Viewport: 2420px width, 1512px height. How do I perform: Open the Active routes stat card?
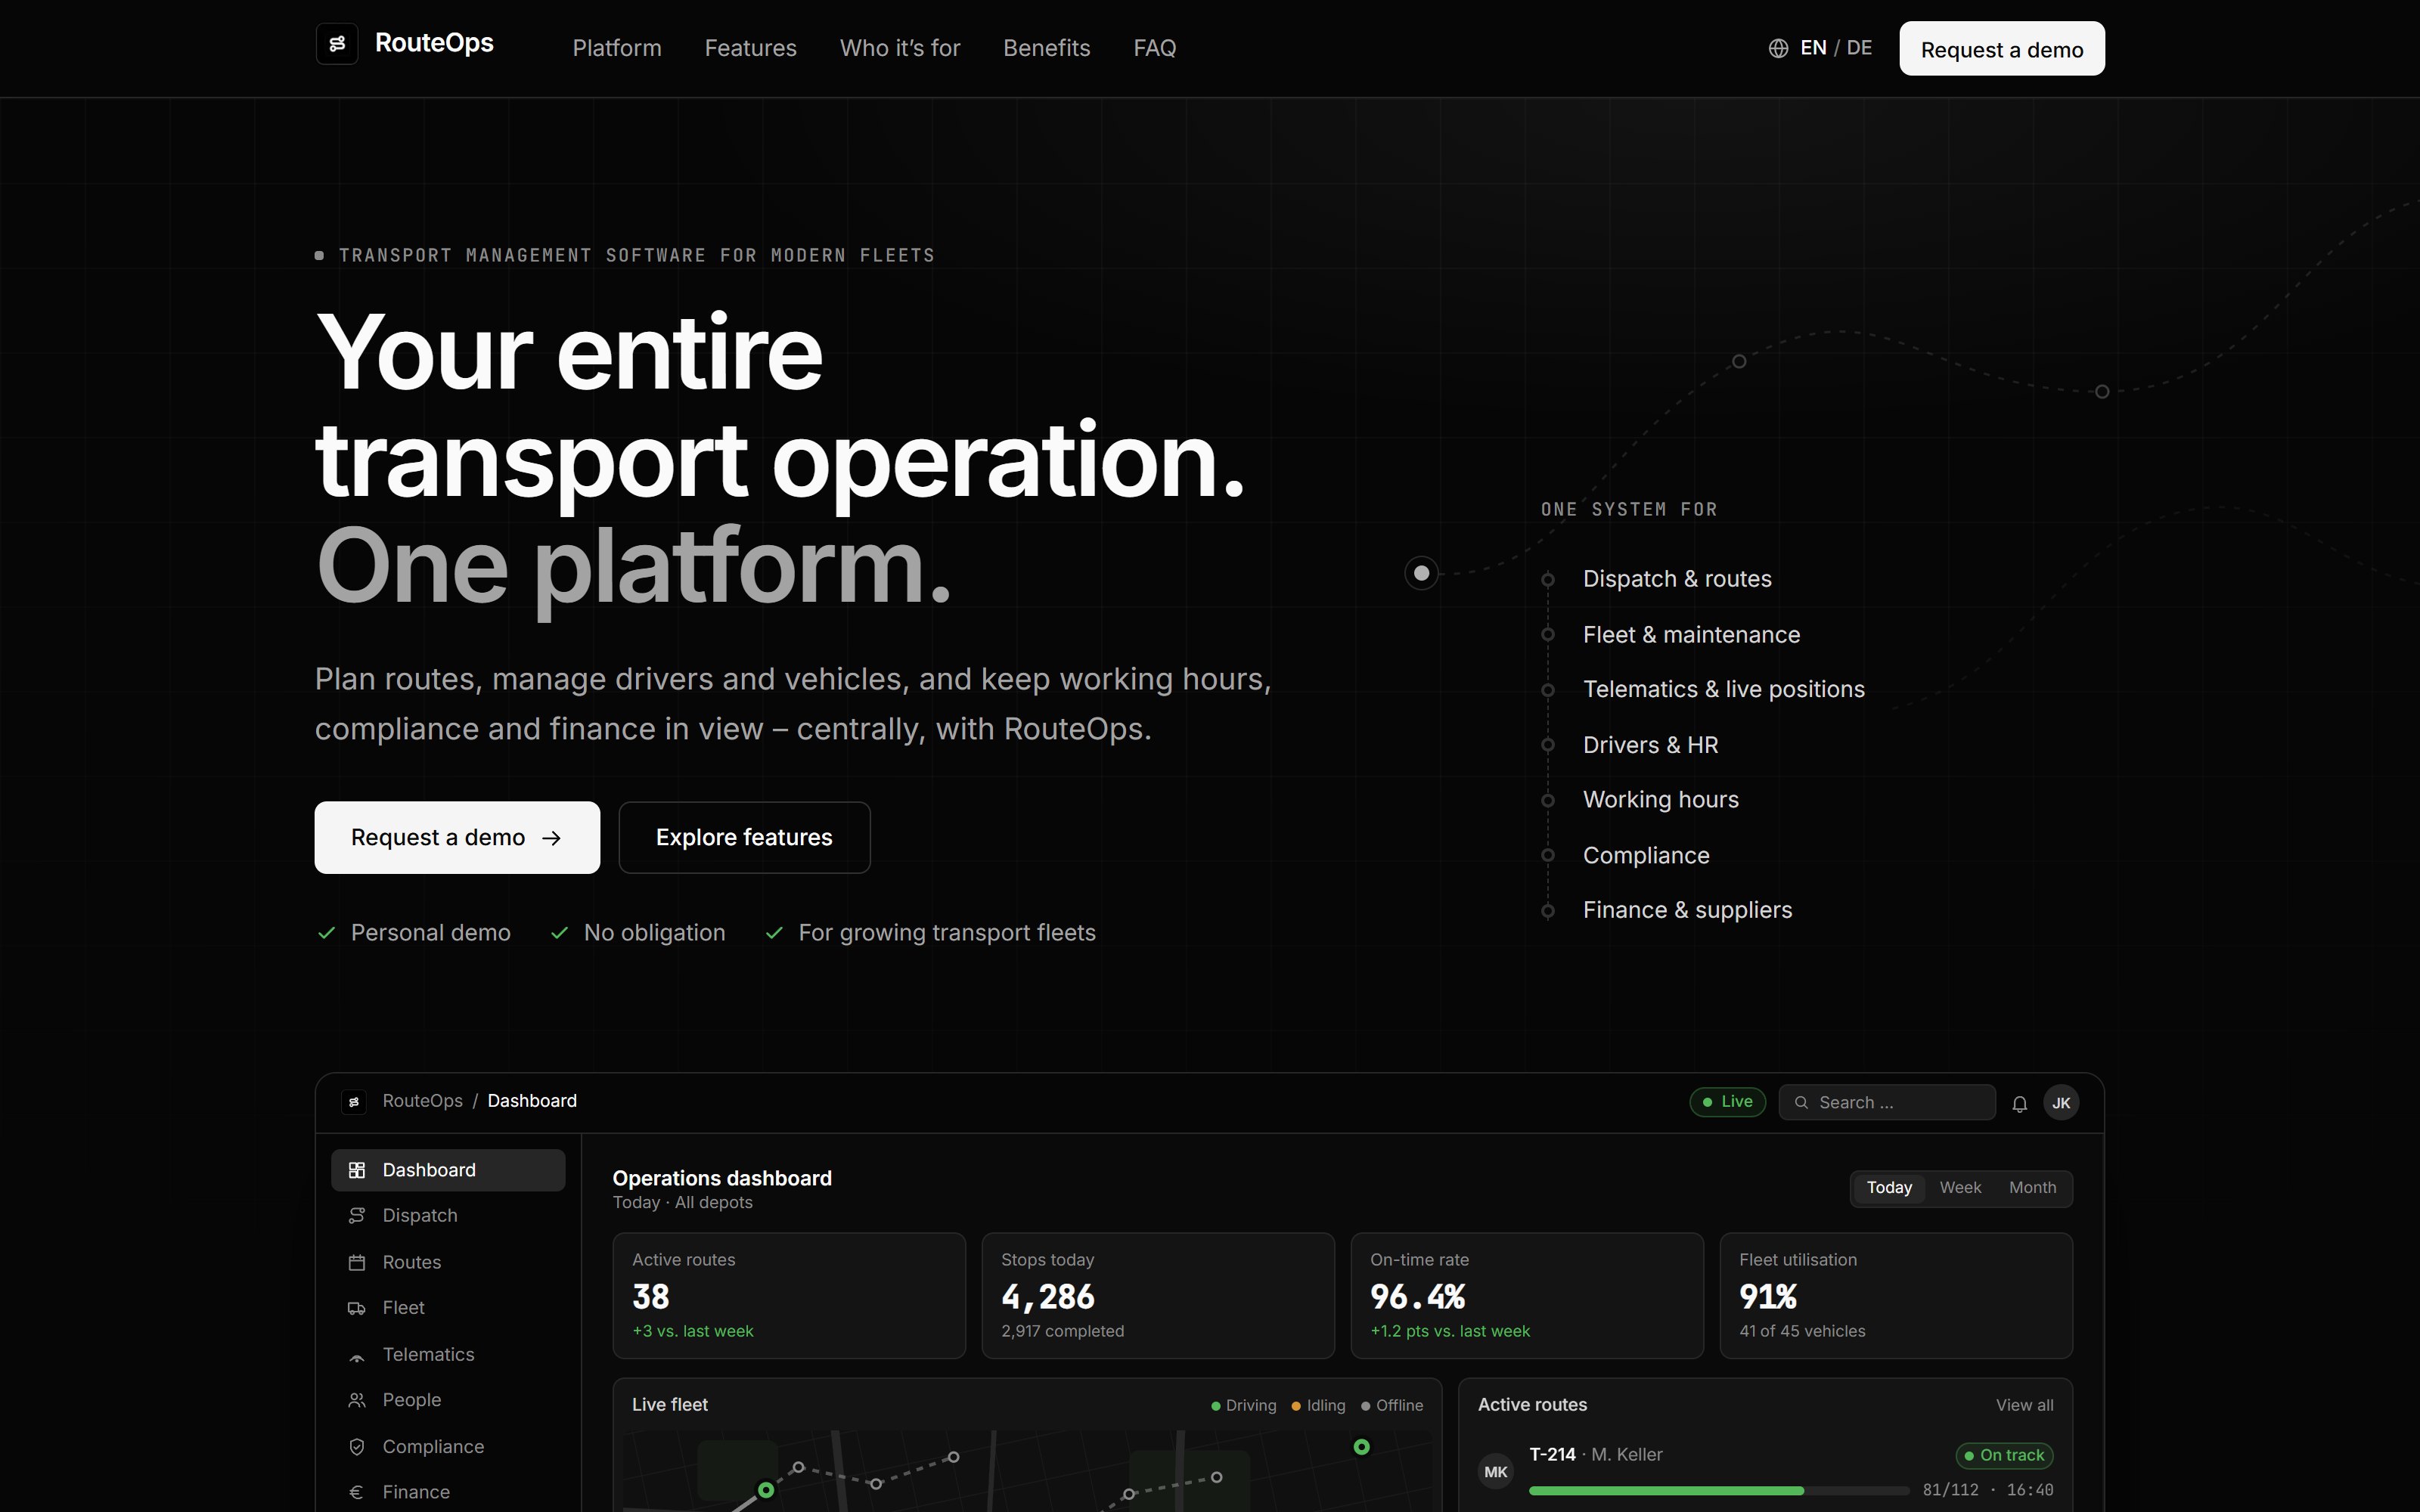(789, 1296)
